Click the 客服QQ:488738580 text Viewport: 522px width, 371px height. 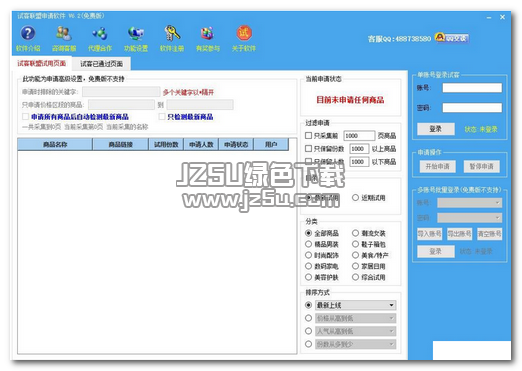[399, 39]
